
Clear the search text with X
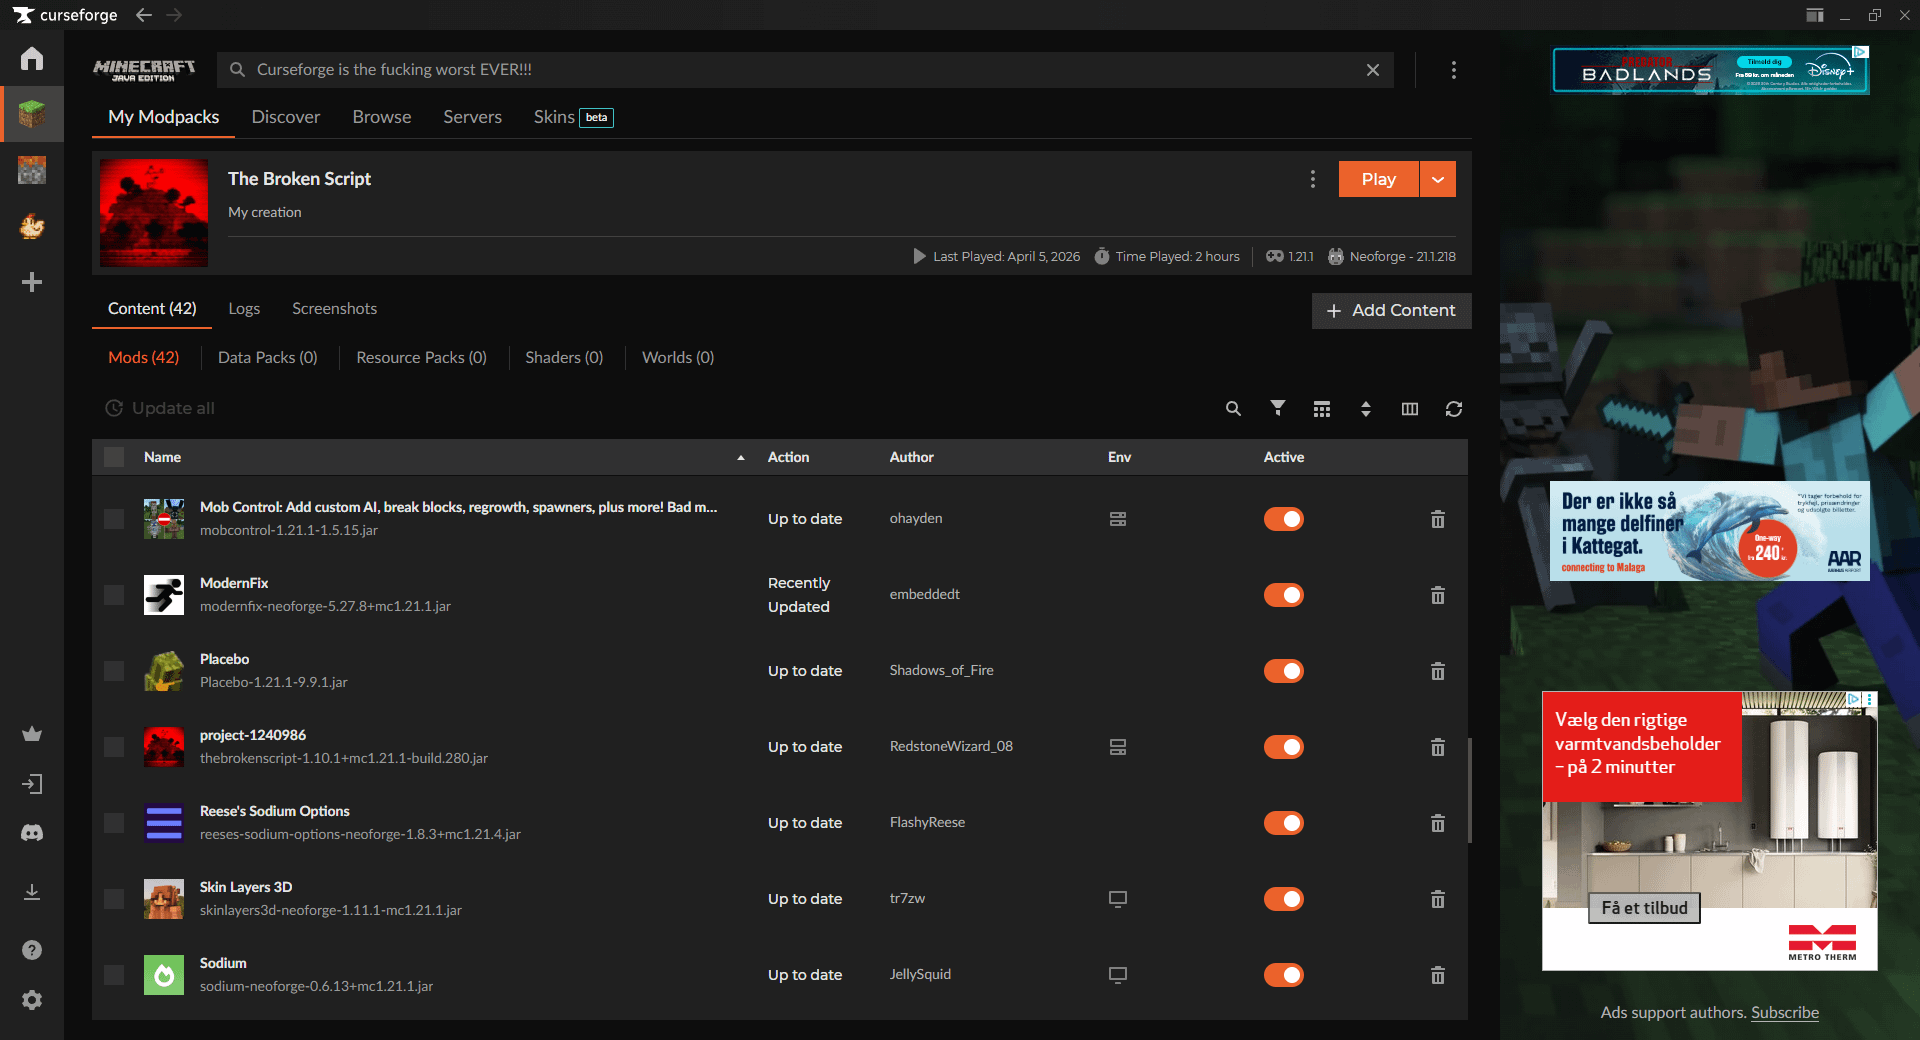coord(1373,70)
